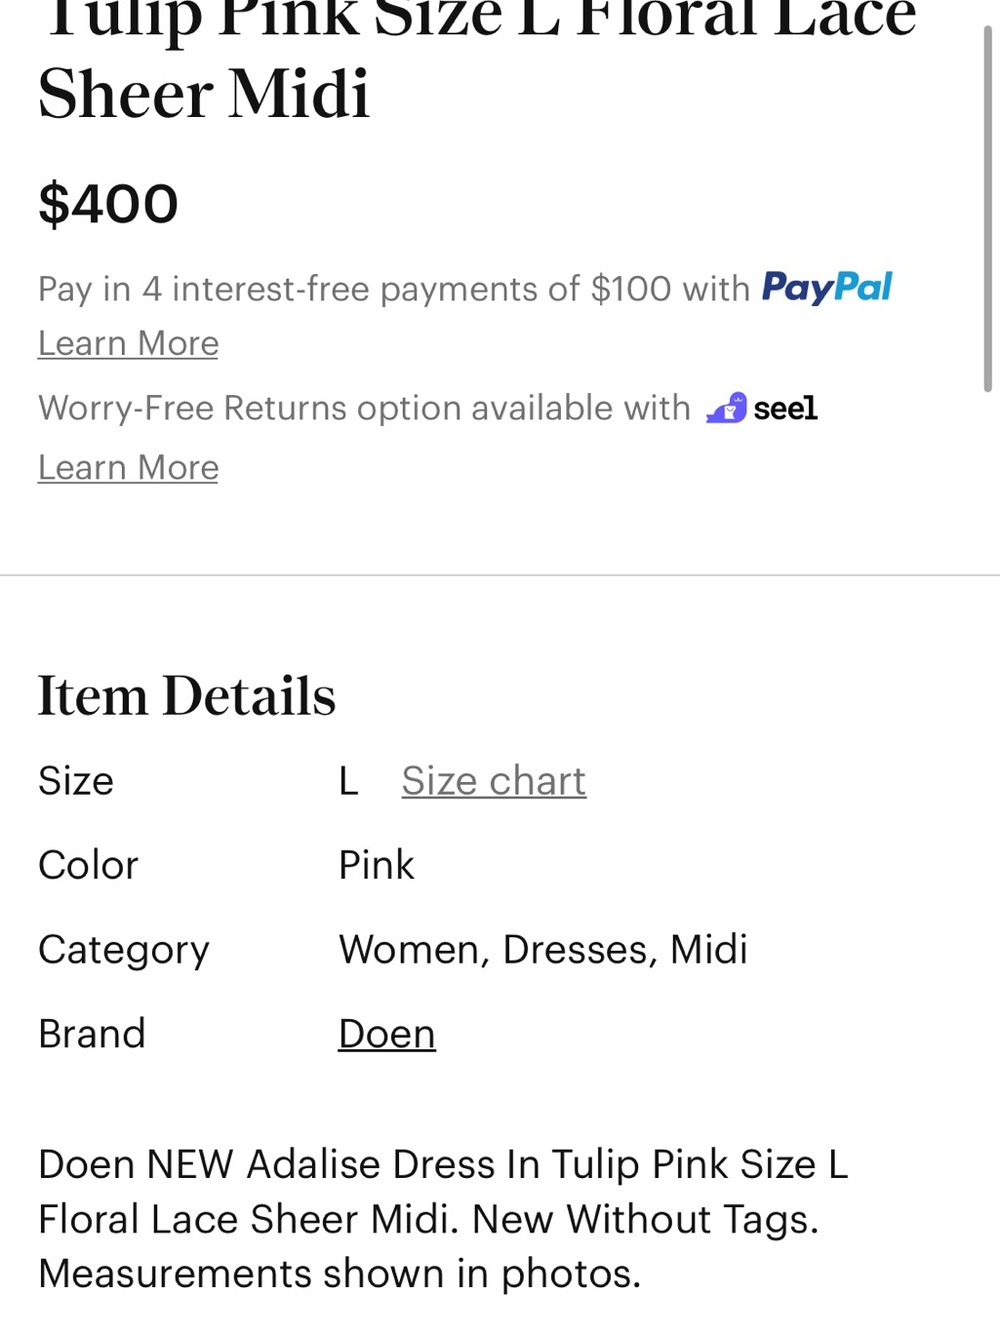The width and height of the screenshot is (1000, 1333).
Task: Open the Size chart link
Action: (x=494, y=781)
